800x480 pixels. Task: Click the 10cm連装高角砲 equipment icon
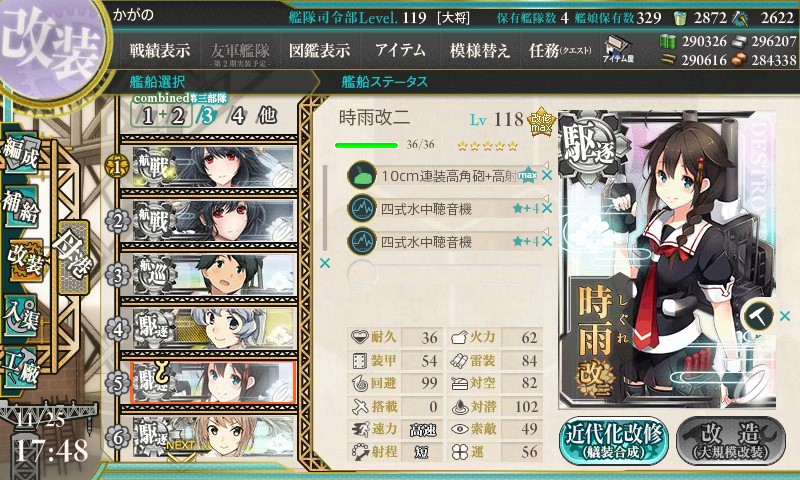[362, 175]
